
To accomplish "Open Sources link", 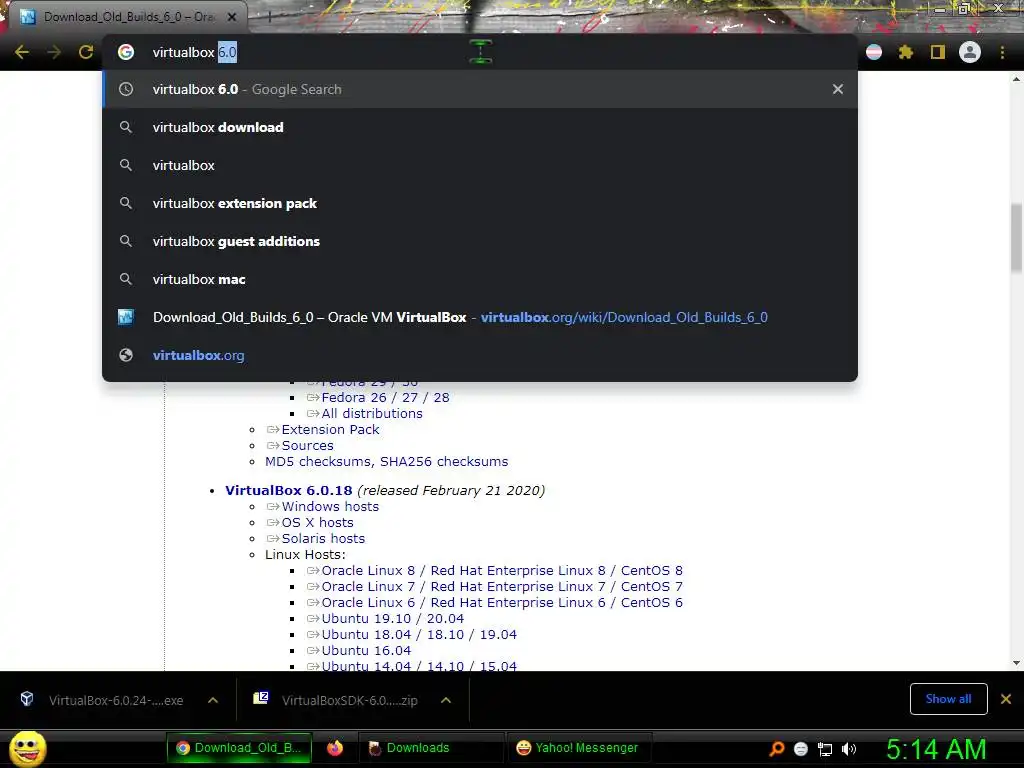I will [x=308, y=445].
